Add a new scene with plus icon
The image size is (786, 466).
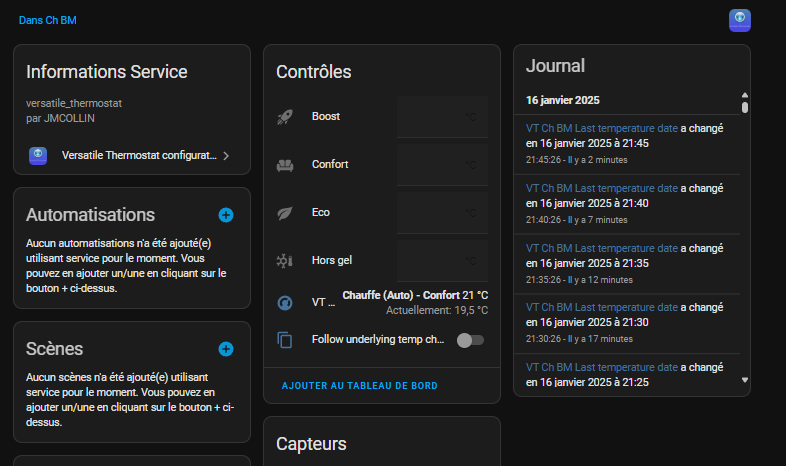click(226, 349)
